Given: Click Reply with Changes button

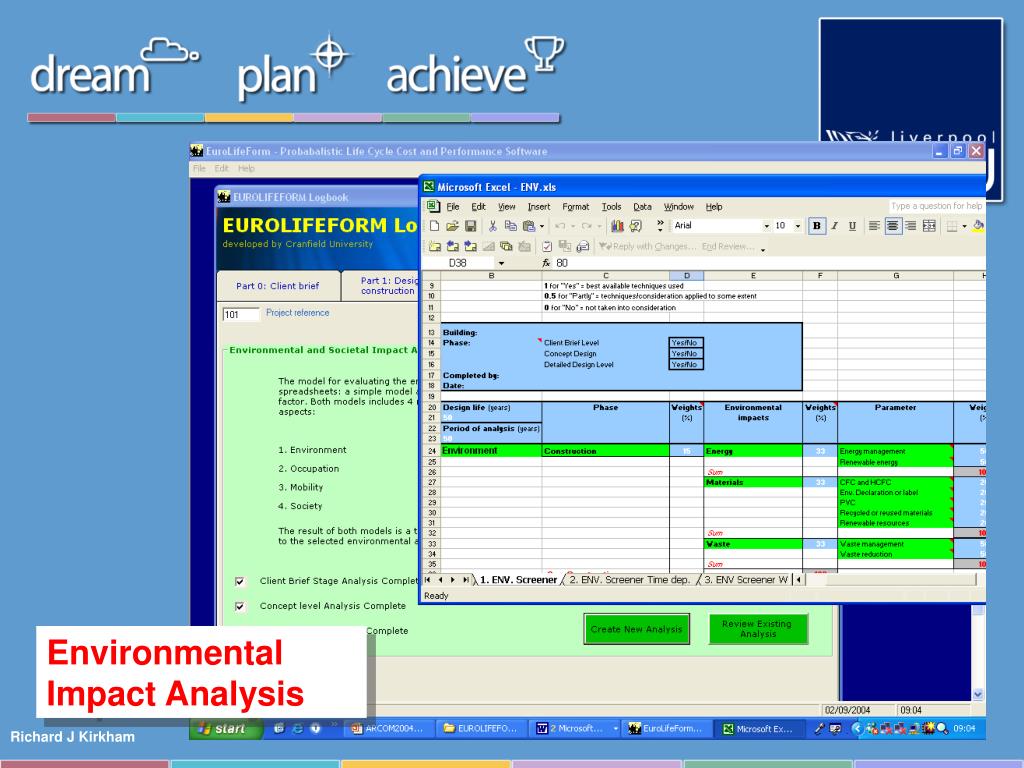Looking at the screenshot, I should [648, 246].
